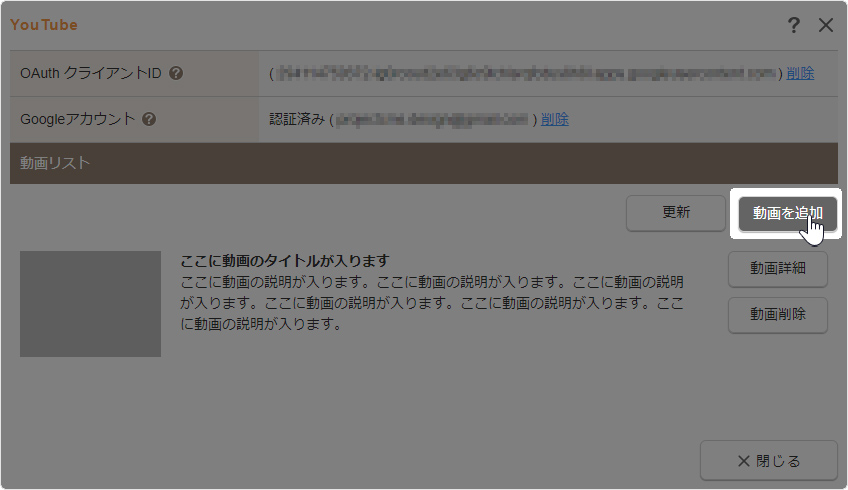Click the 更新 button
848x490 pixels.
[x=675, y=213]
